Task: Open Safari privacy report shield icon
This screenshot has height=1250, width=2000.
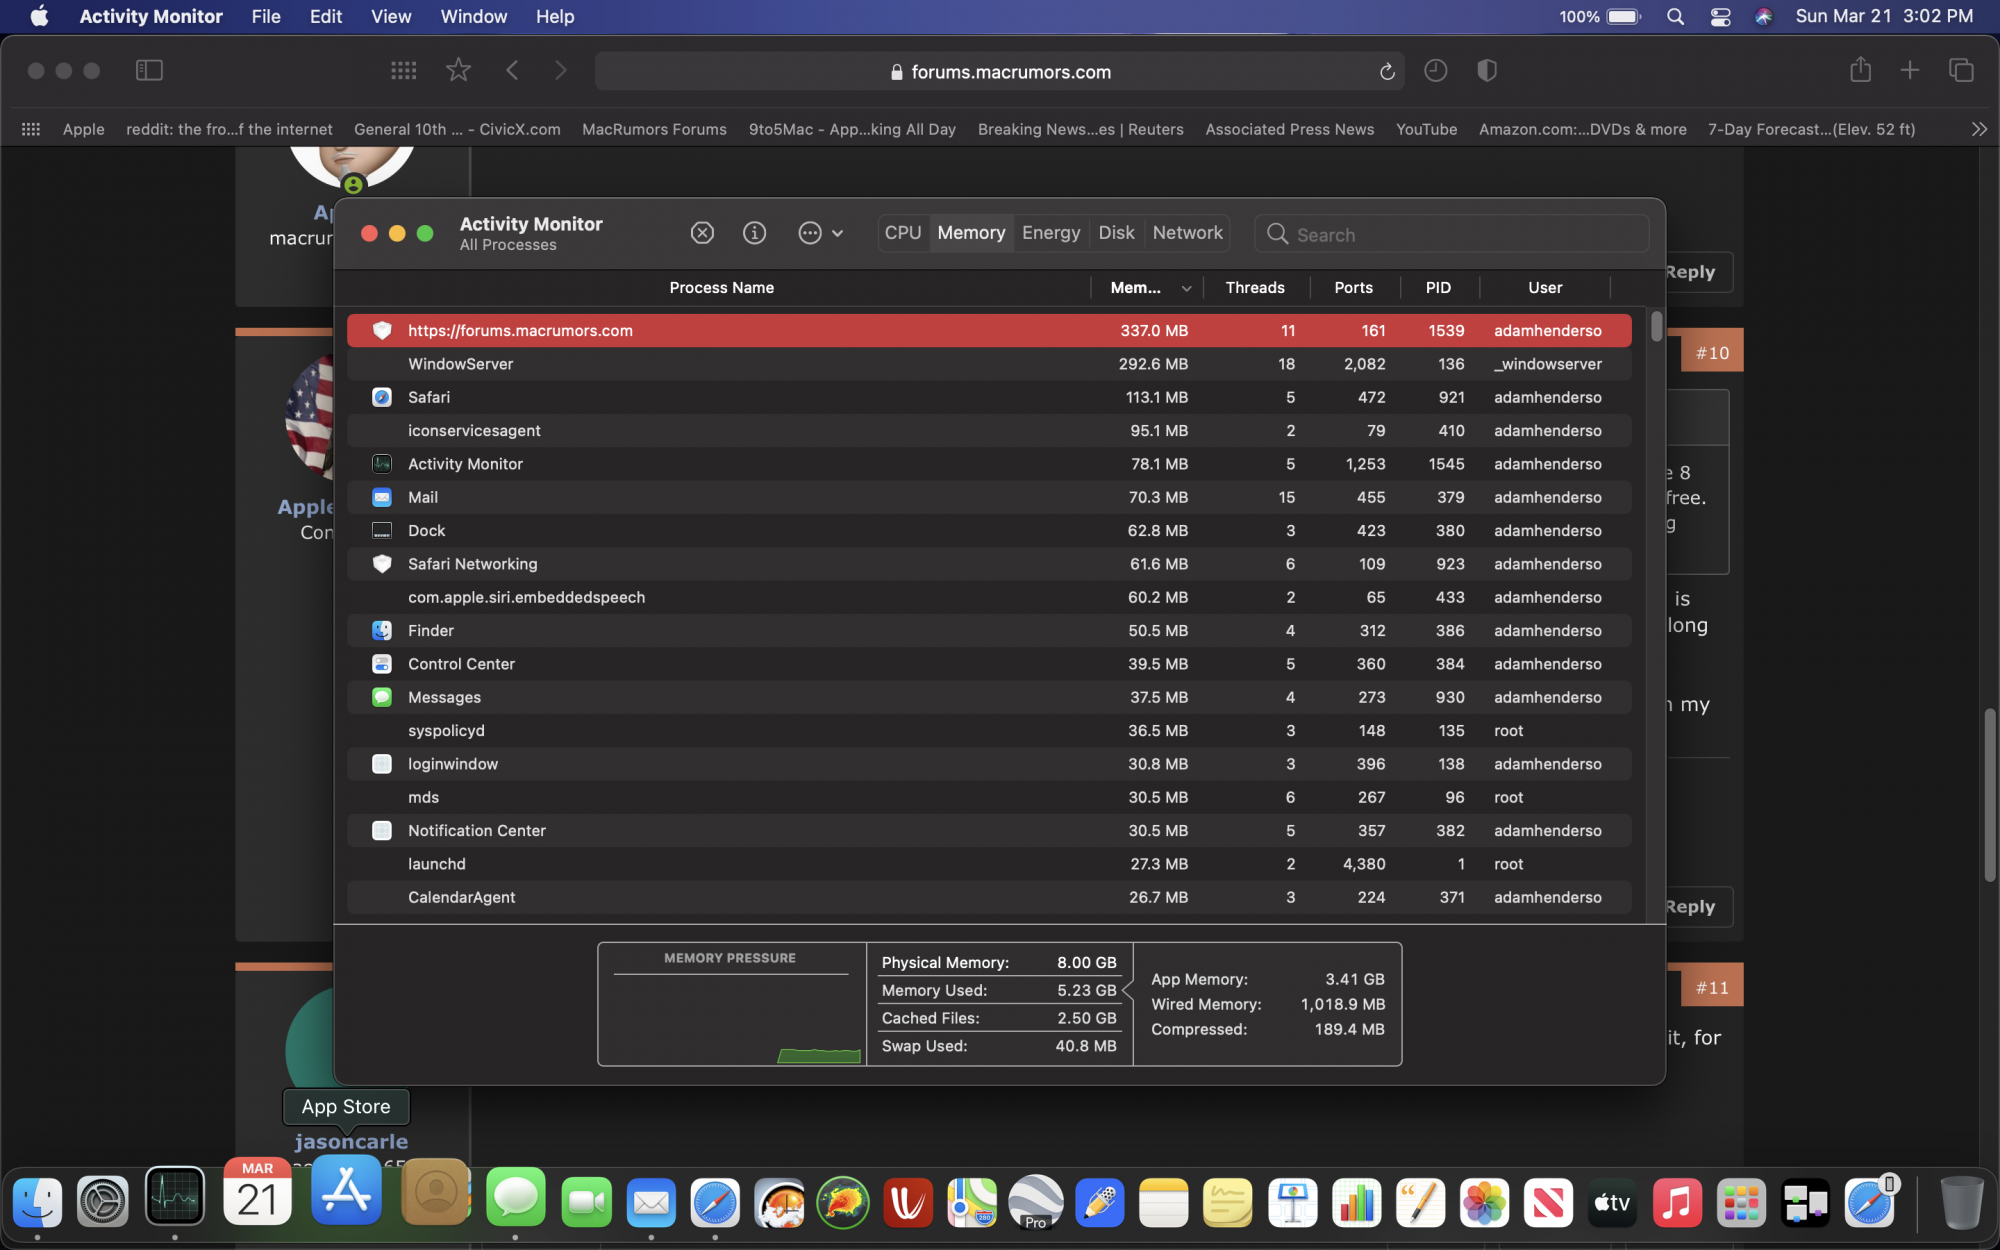Action: point(1487,70)
